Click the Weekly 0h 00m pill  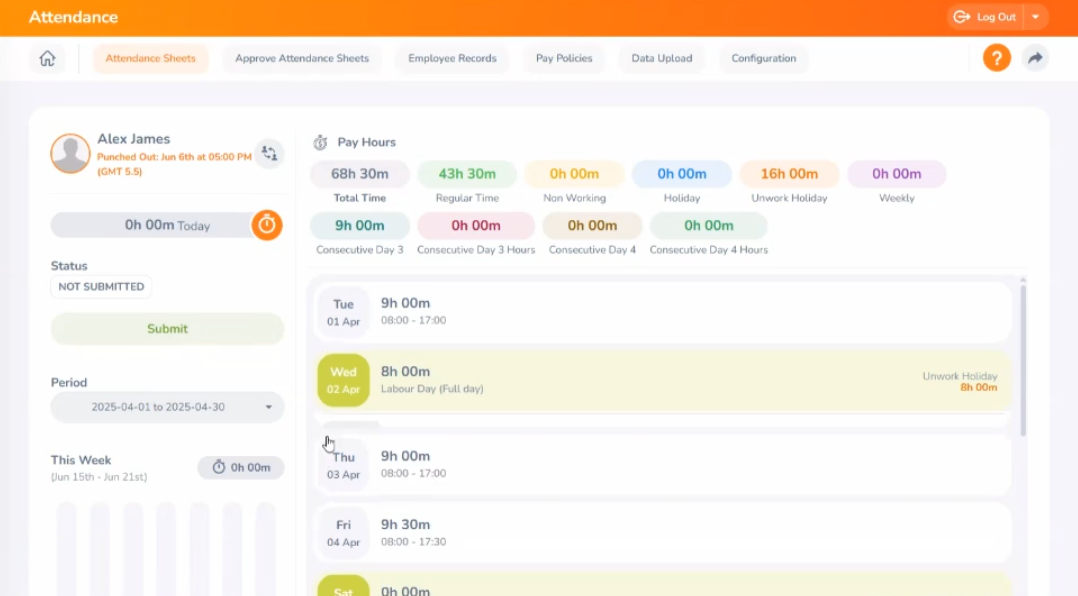pos(896,174)
